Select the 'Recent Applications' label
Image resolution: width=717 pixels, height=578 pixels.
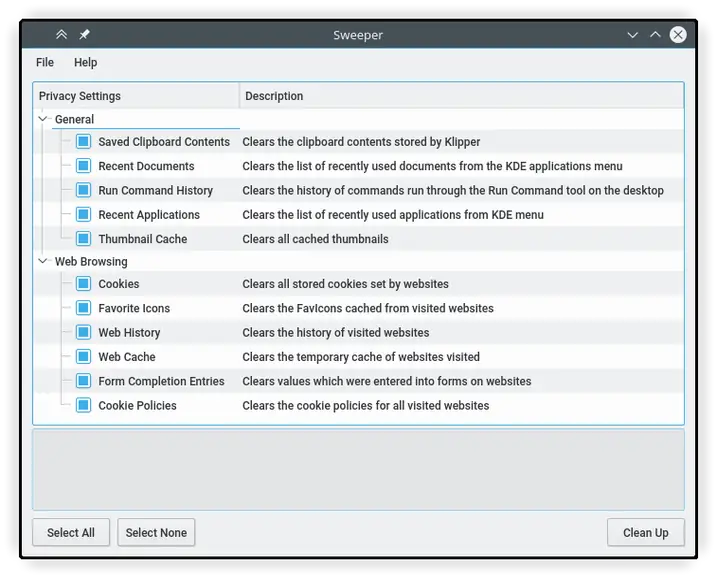(x=149, y=214)
